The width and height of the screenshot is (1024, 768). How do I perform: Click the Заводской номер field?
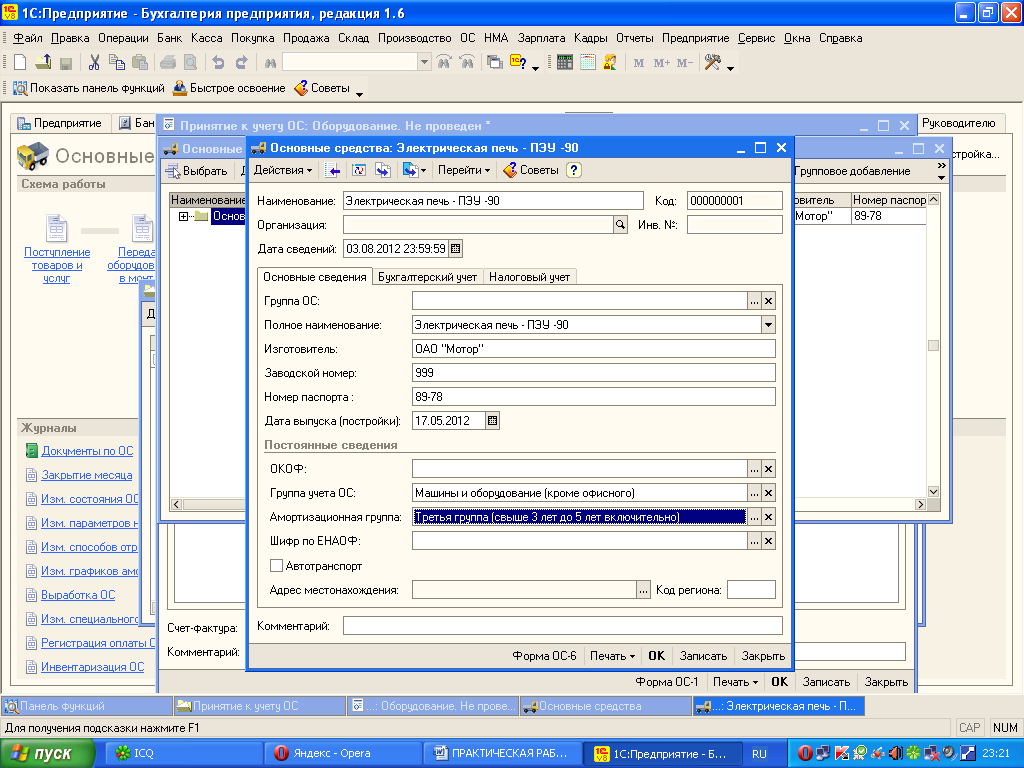(x=594, y=373)
